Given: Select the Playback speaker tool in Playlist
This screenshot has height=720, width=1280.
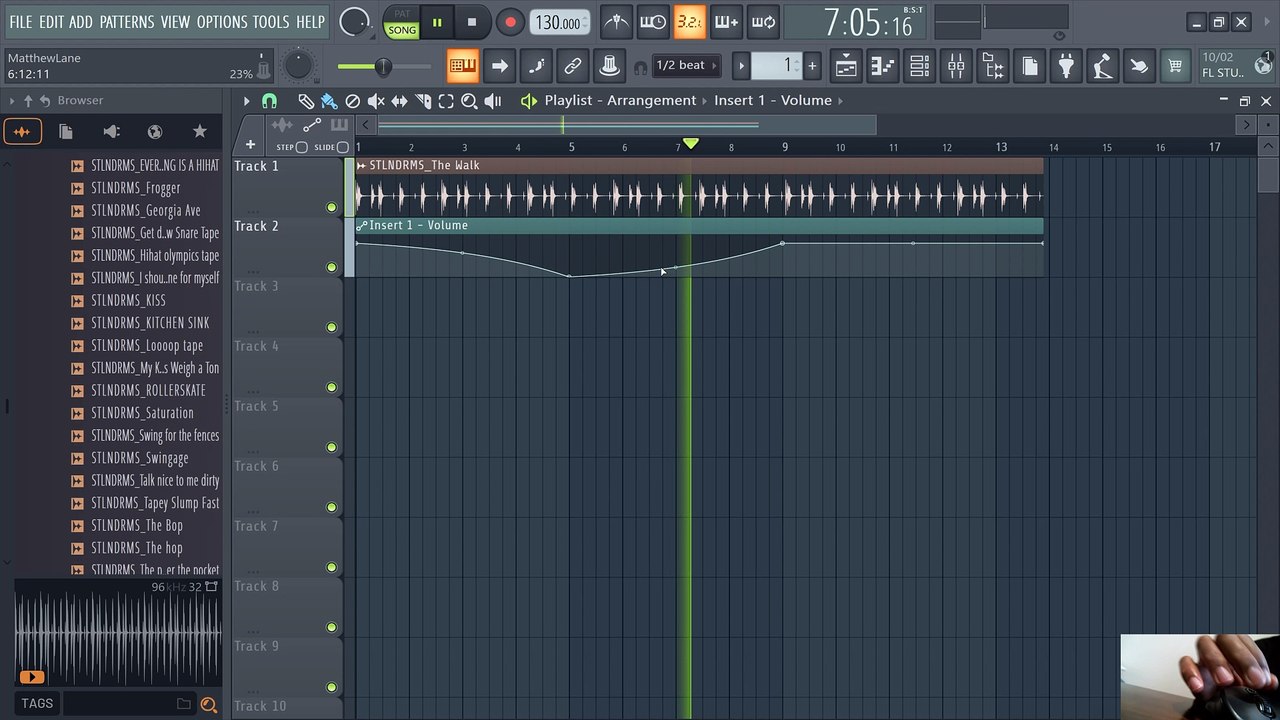Looking at the screenshot, I should [x=493, y=101].
